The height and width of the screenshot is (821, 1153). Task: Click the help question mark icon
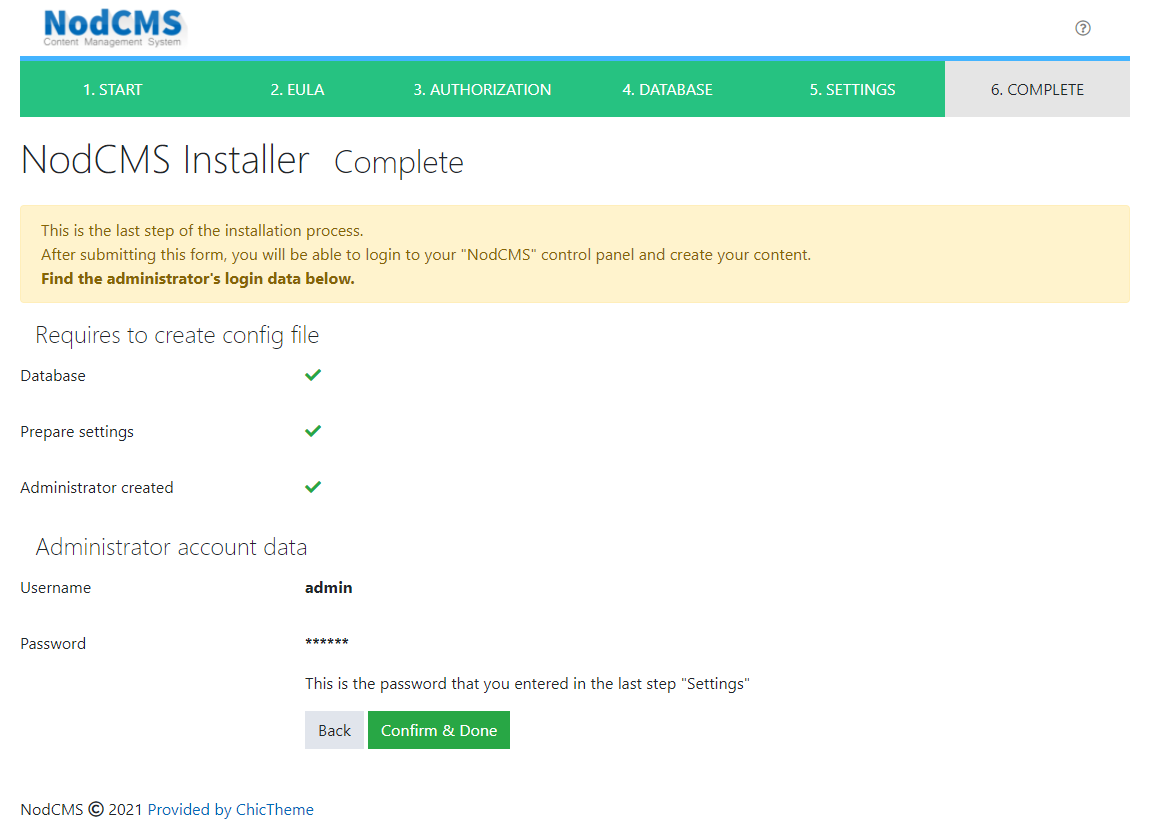[x=1082, y=28]
